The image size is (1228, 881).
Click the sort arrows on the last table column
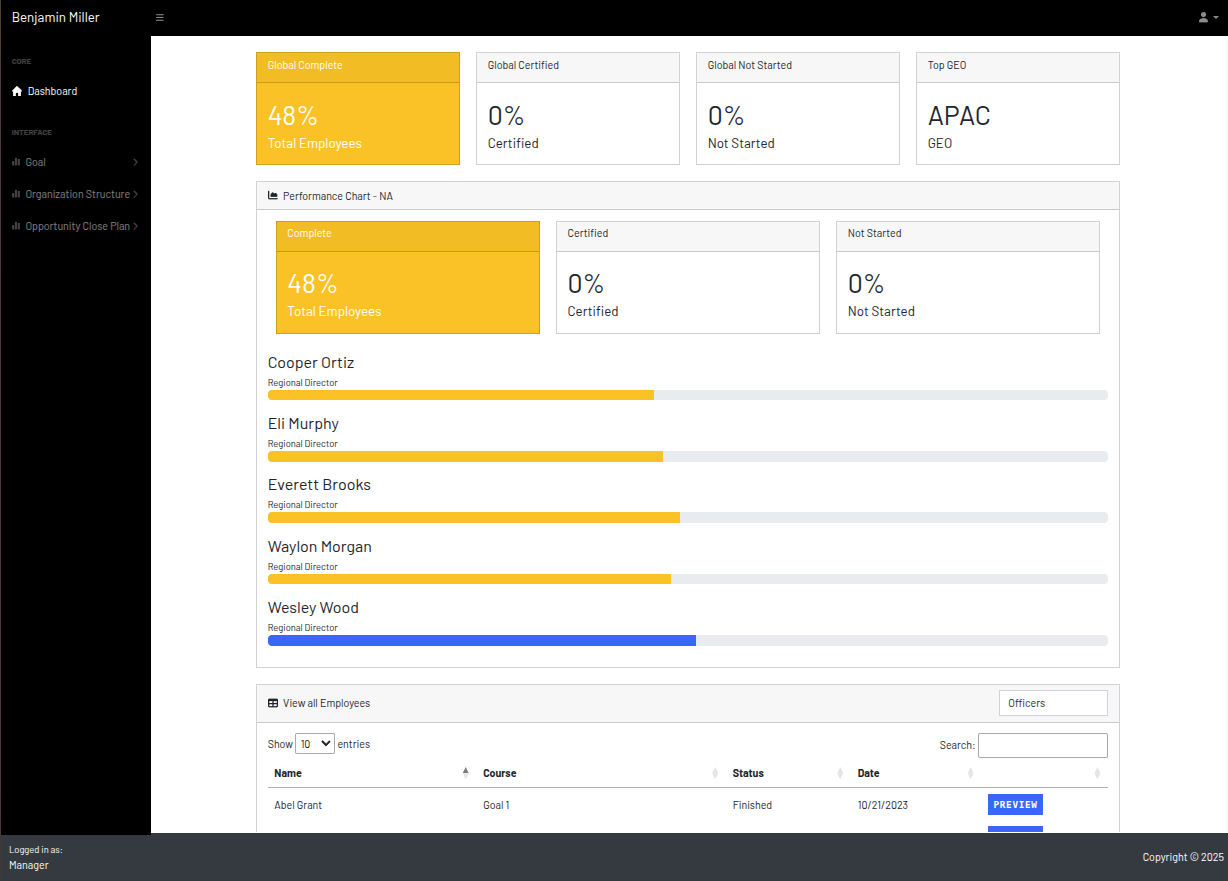click(1097, 773)
